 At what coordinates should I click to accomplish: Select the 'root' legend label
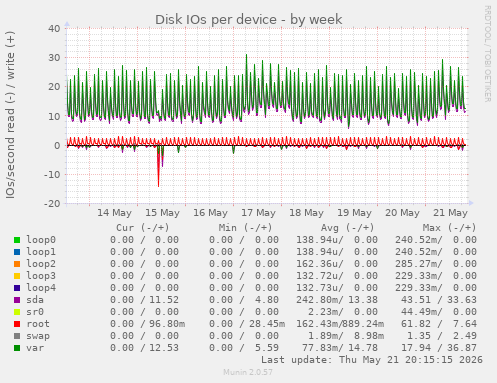(38, 324)
